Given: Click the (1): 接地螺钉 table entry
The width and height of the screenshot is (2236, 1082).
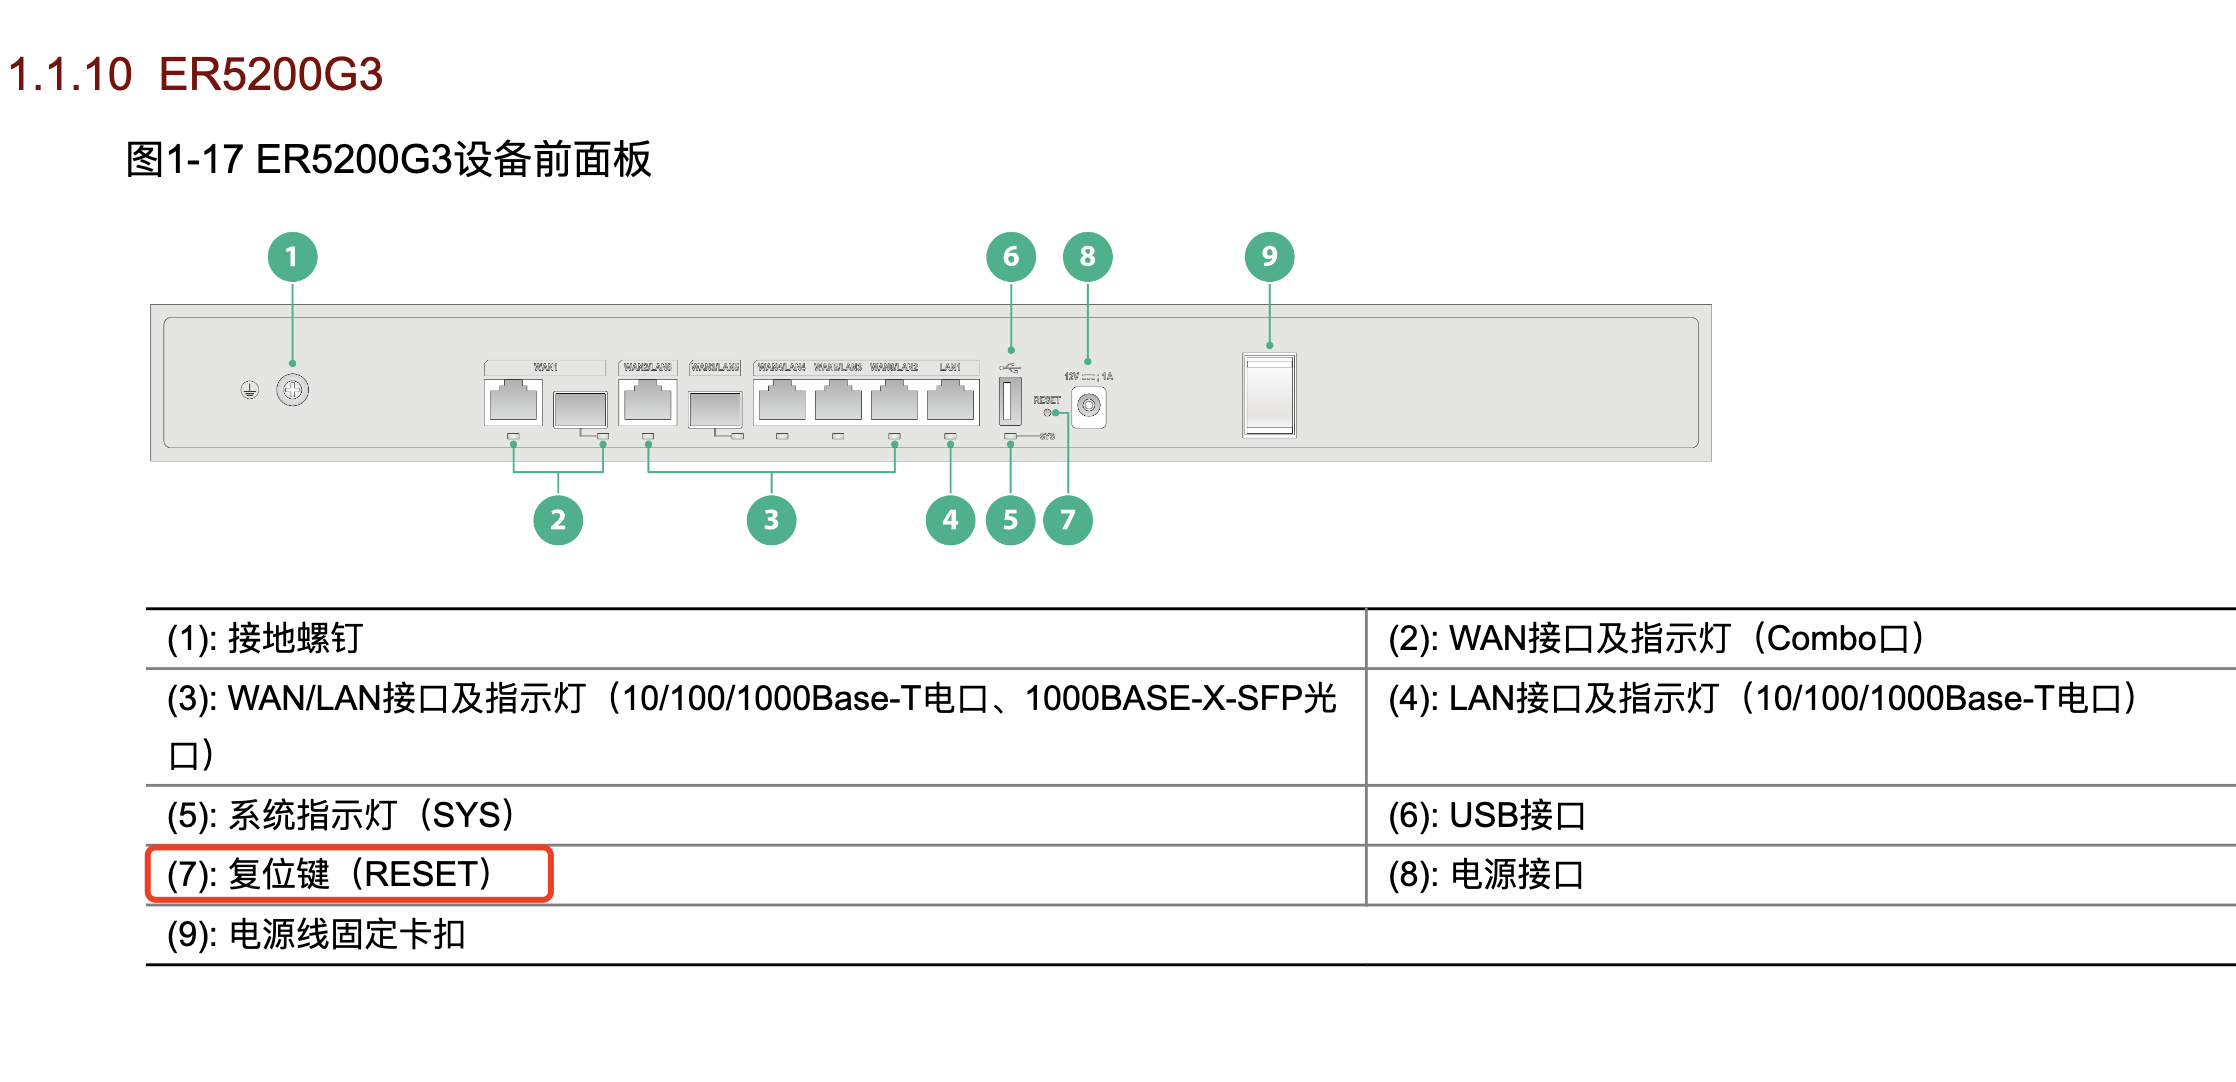Looking at the screenshot, I should click(265, 638).
